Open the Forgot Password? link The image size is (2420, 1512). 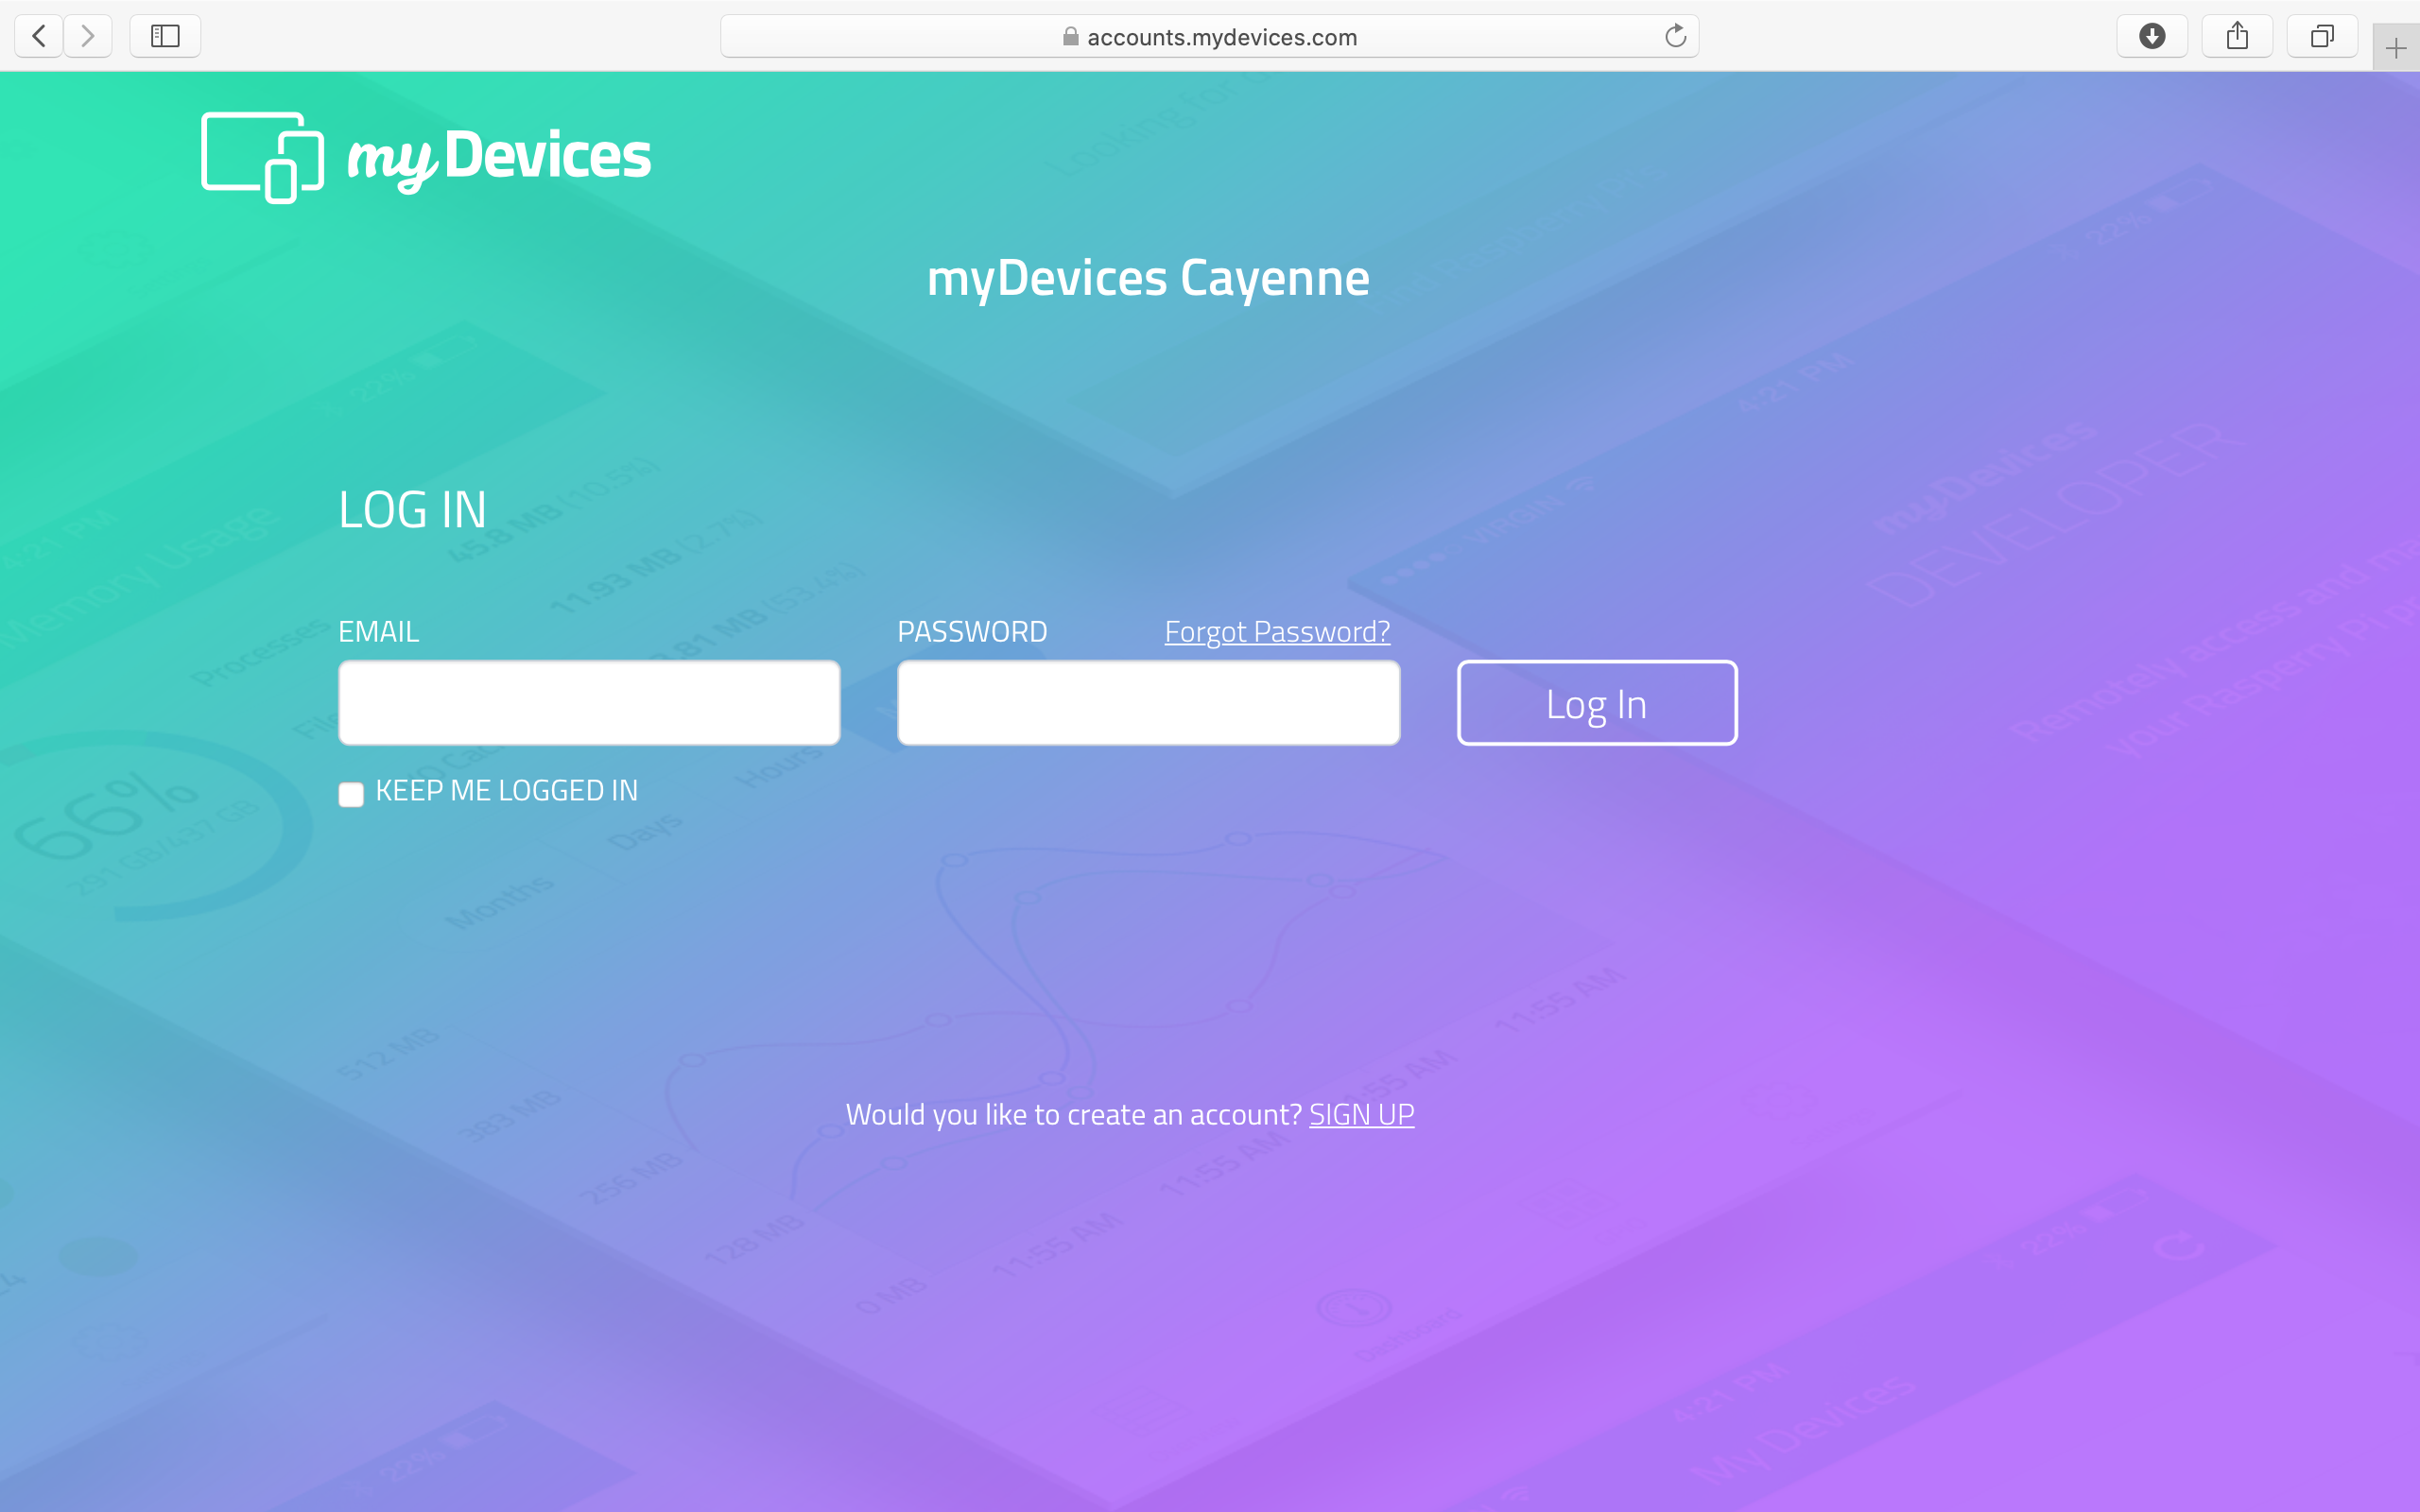tap(1277, 632)
